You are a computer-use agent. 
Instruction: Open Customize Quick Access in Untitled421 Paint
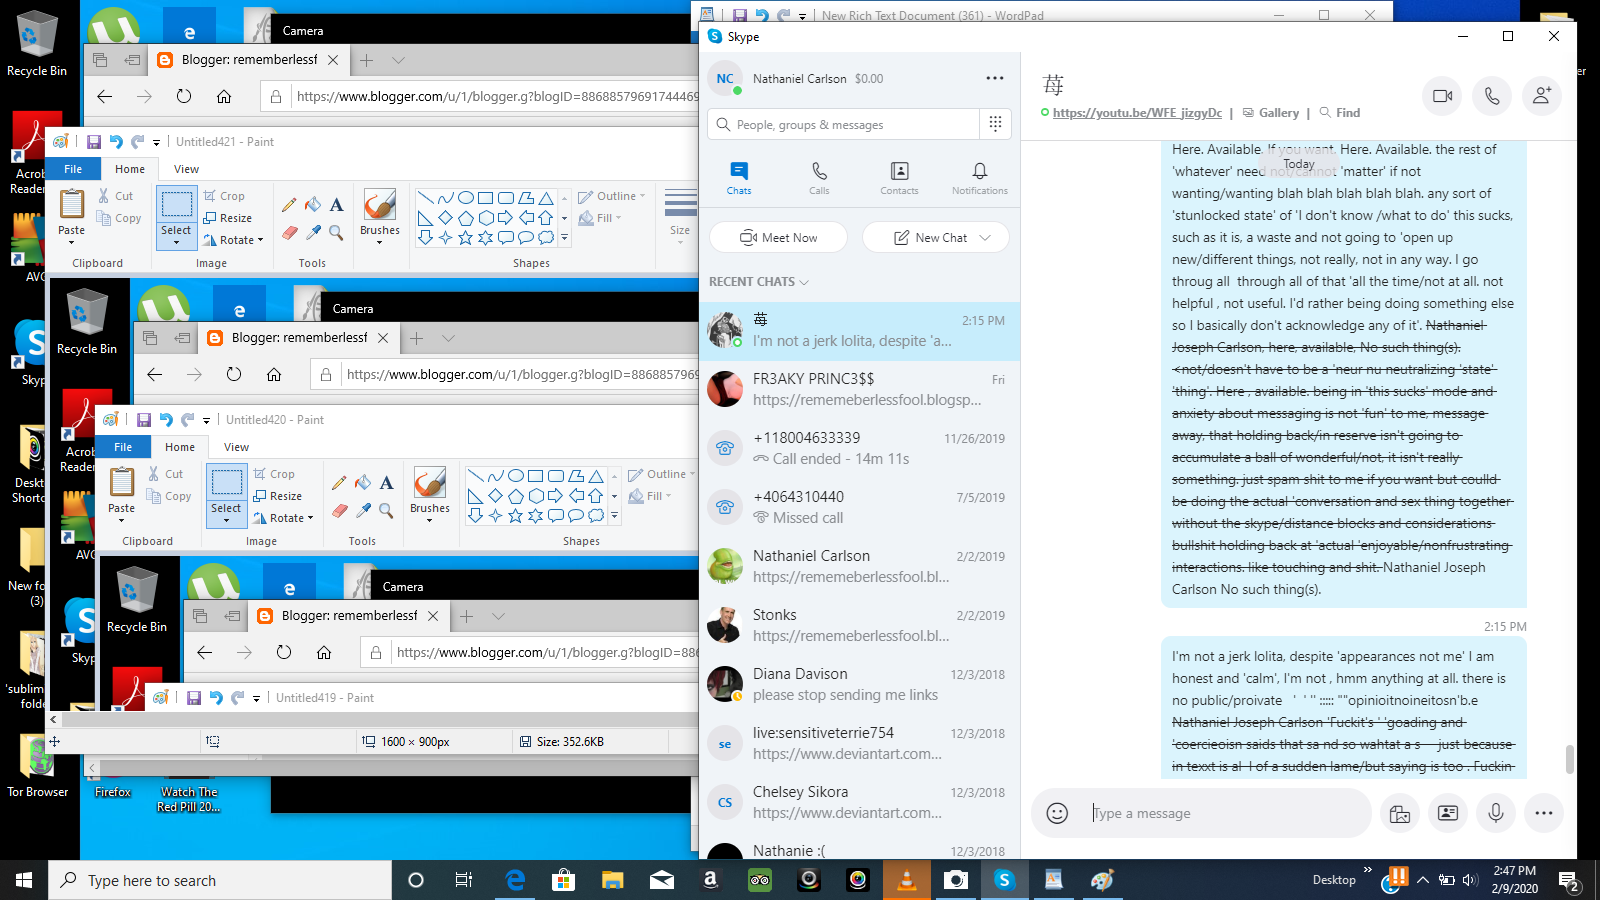tap(156, 142)
